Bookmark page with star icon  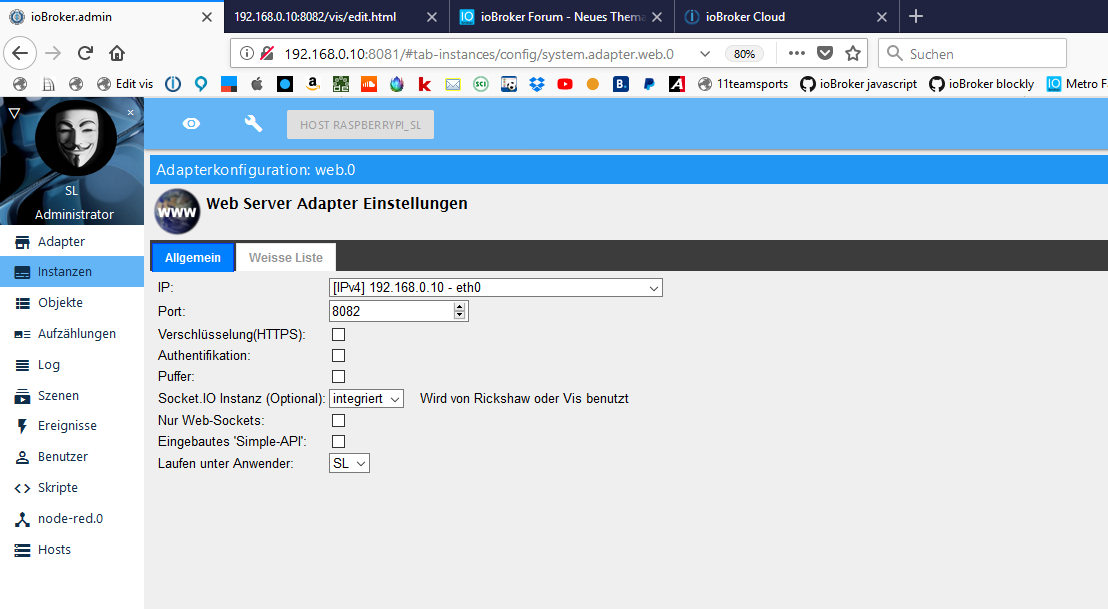[x=852, y=54]
